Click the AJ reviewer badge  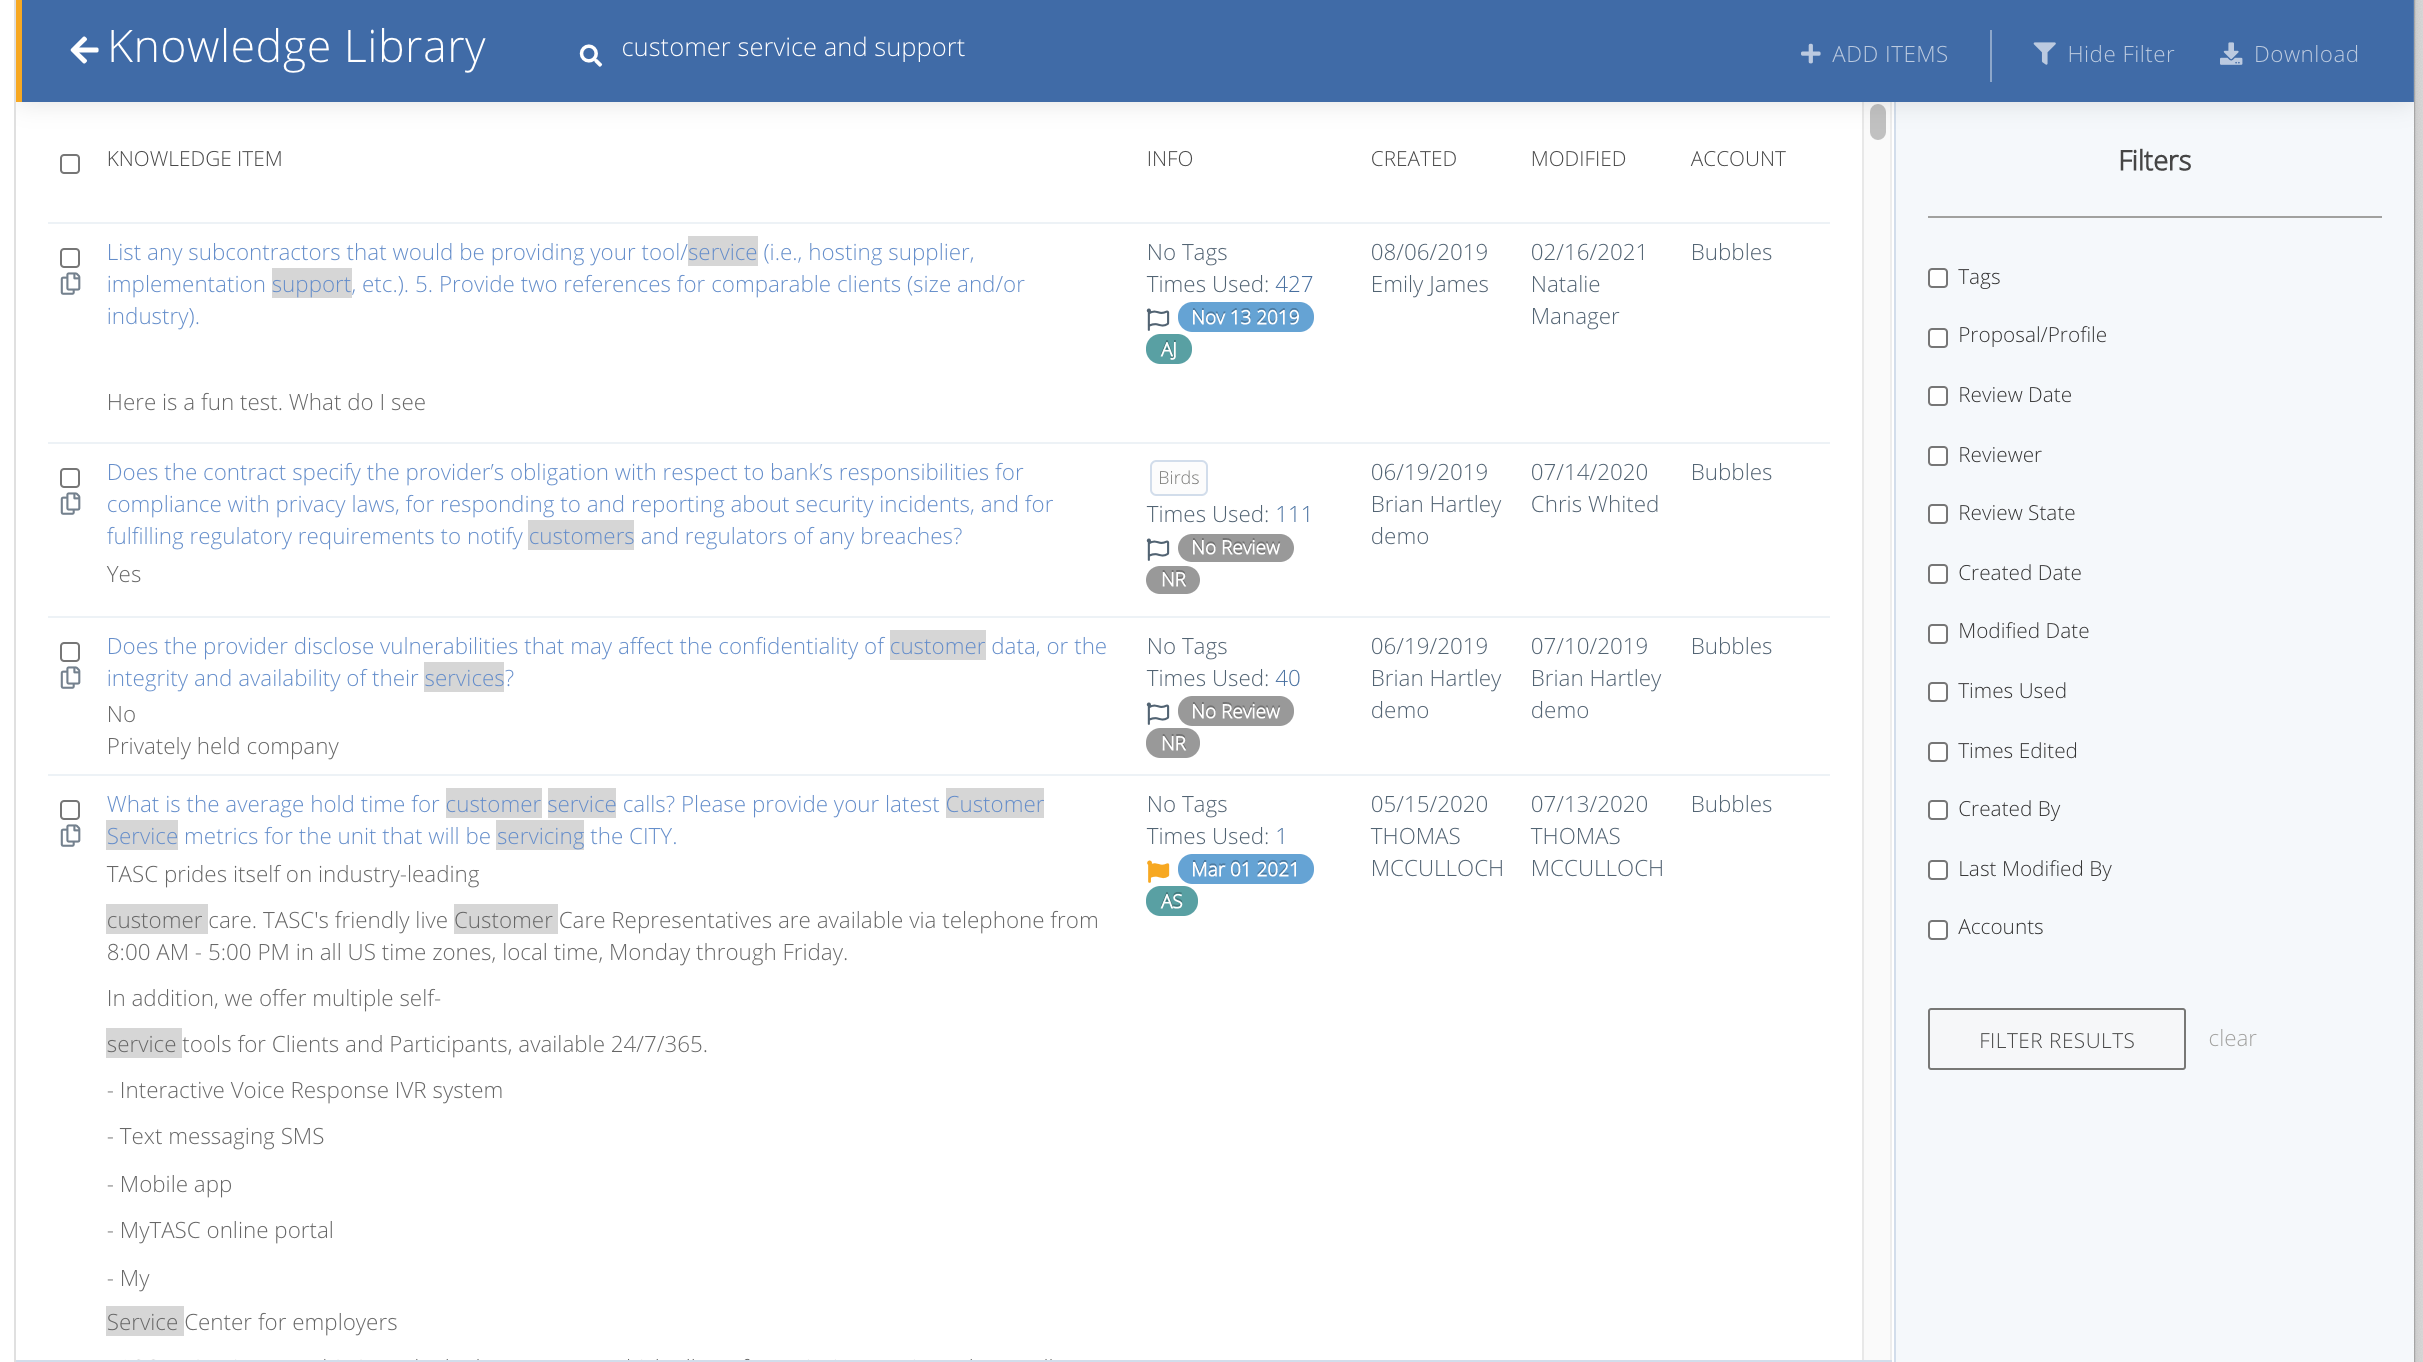(1168, 350)
